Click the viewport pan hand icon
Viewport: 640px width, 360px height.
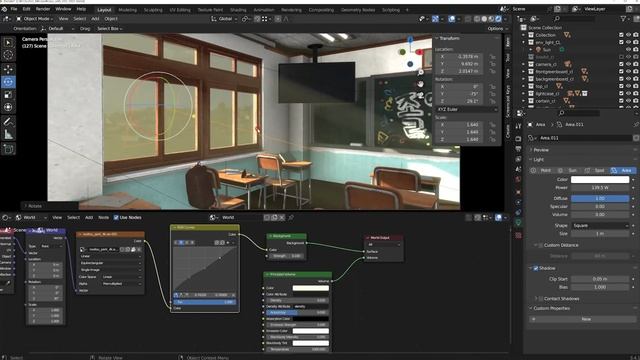click(x=420, y=84)
